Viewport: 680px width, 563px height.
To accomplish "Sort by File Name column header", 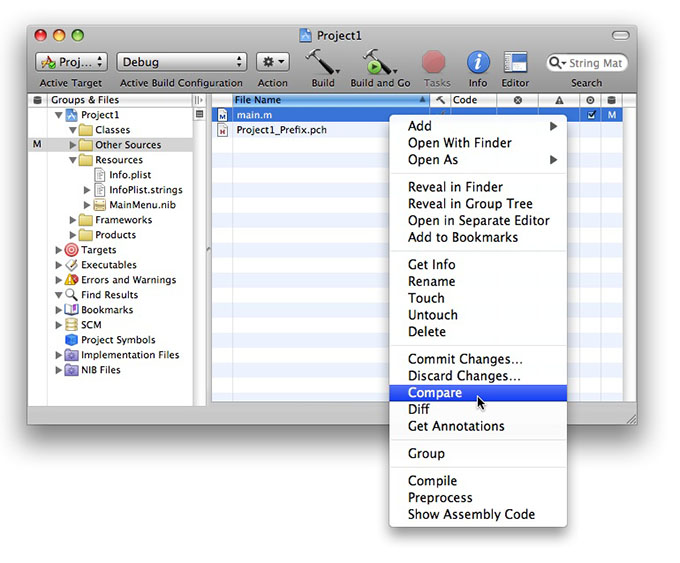I will click(x=330, y=100).
